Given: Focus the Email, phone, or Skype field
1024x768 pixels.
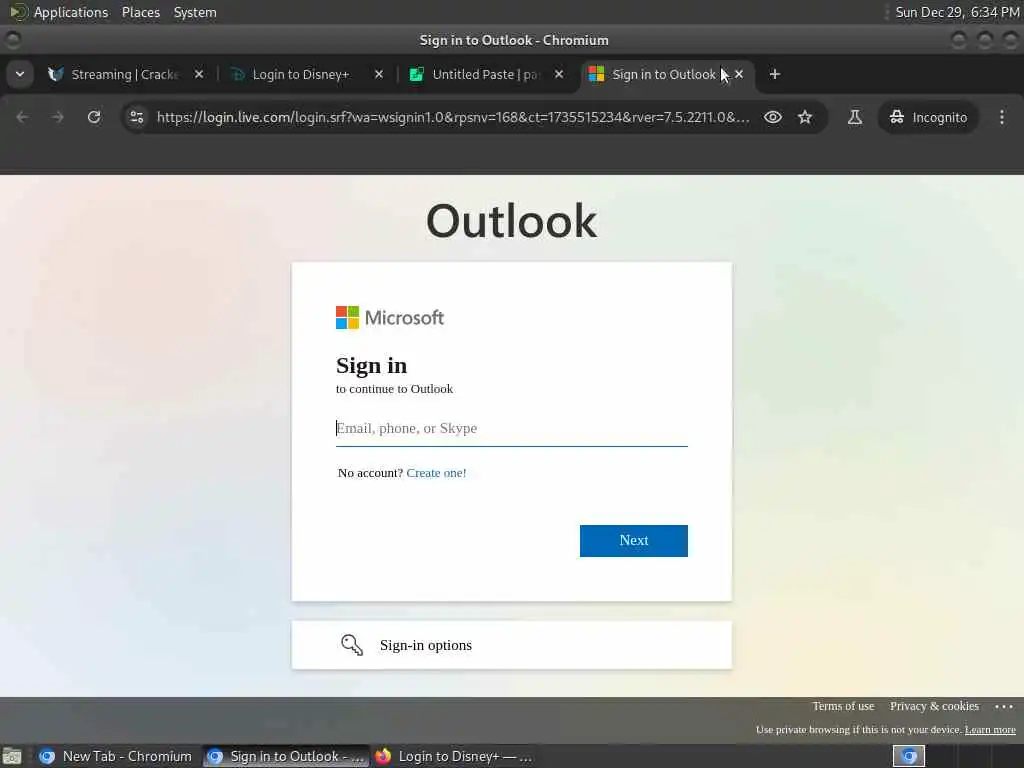Looking at the screenshot, I should (511, 428).
